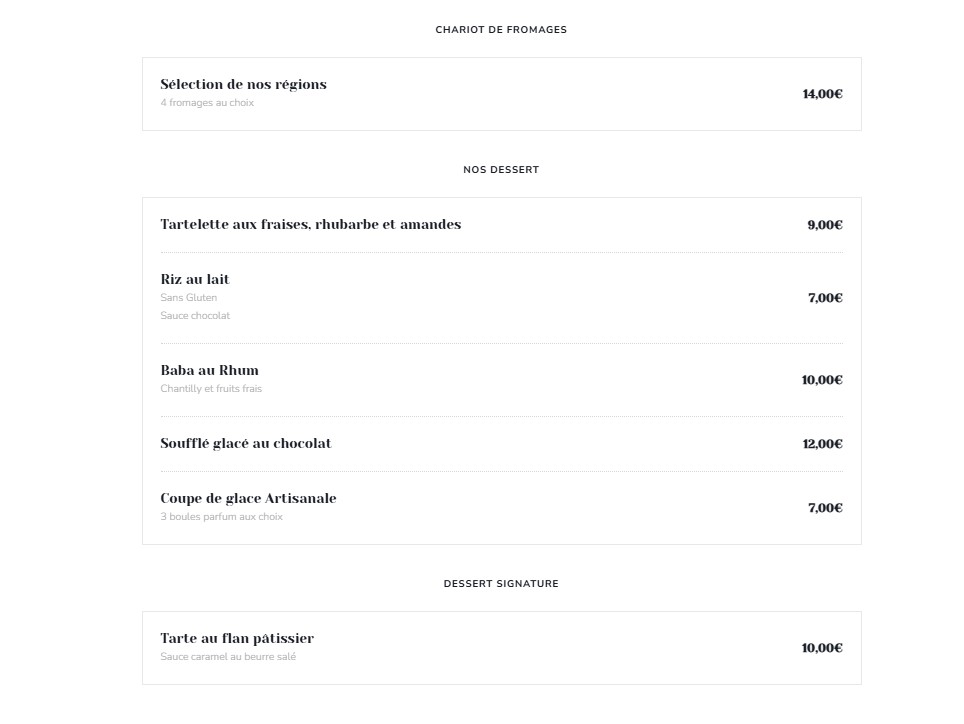
Task: Click 3 boules parfum aux choix text
Action: pos(221,516)
